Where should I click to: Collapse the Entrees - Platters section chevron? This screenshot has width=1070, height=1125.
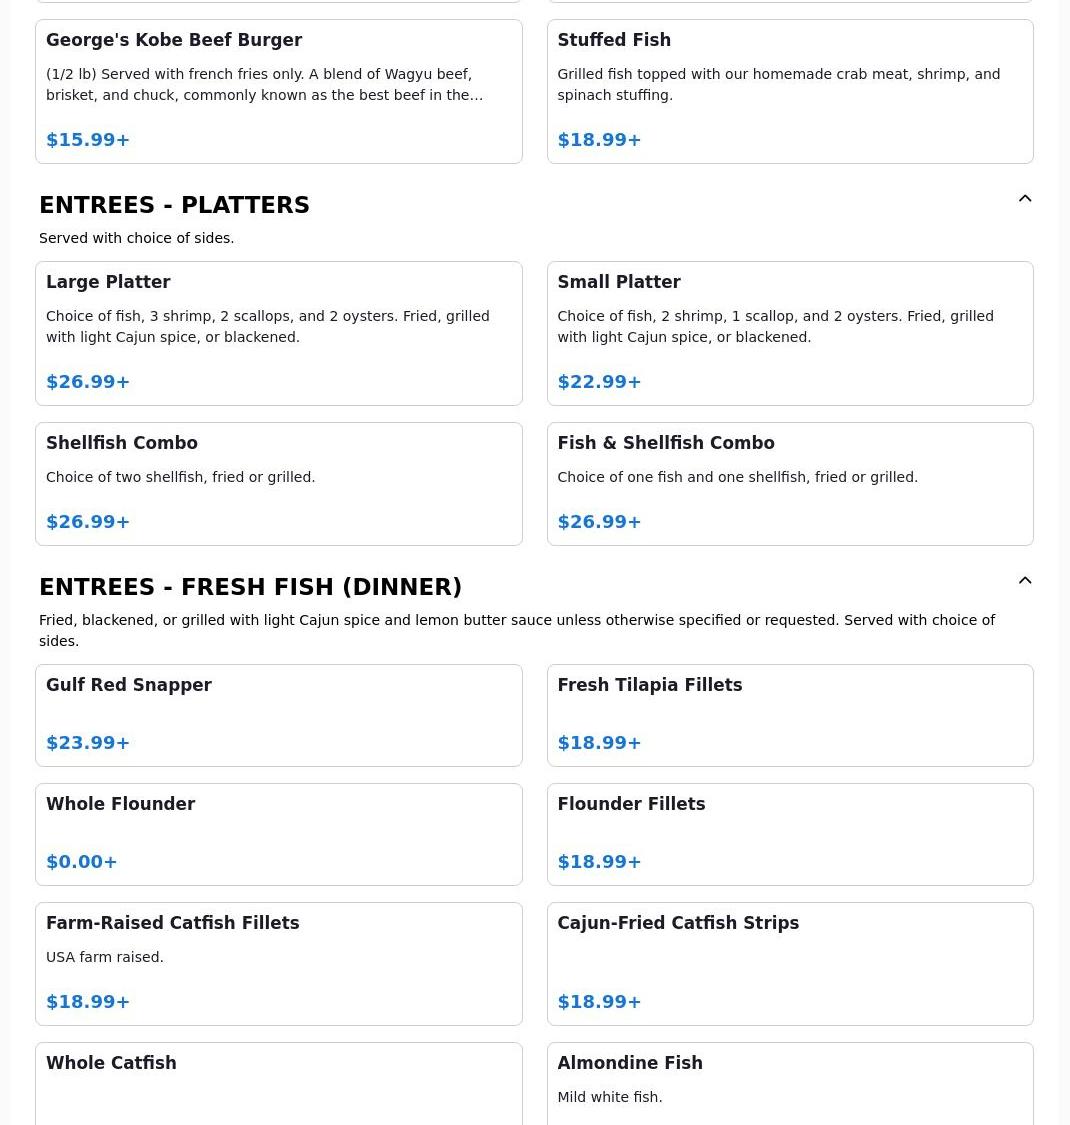click(1024, 199)
